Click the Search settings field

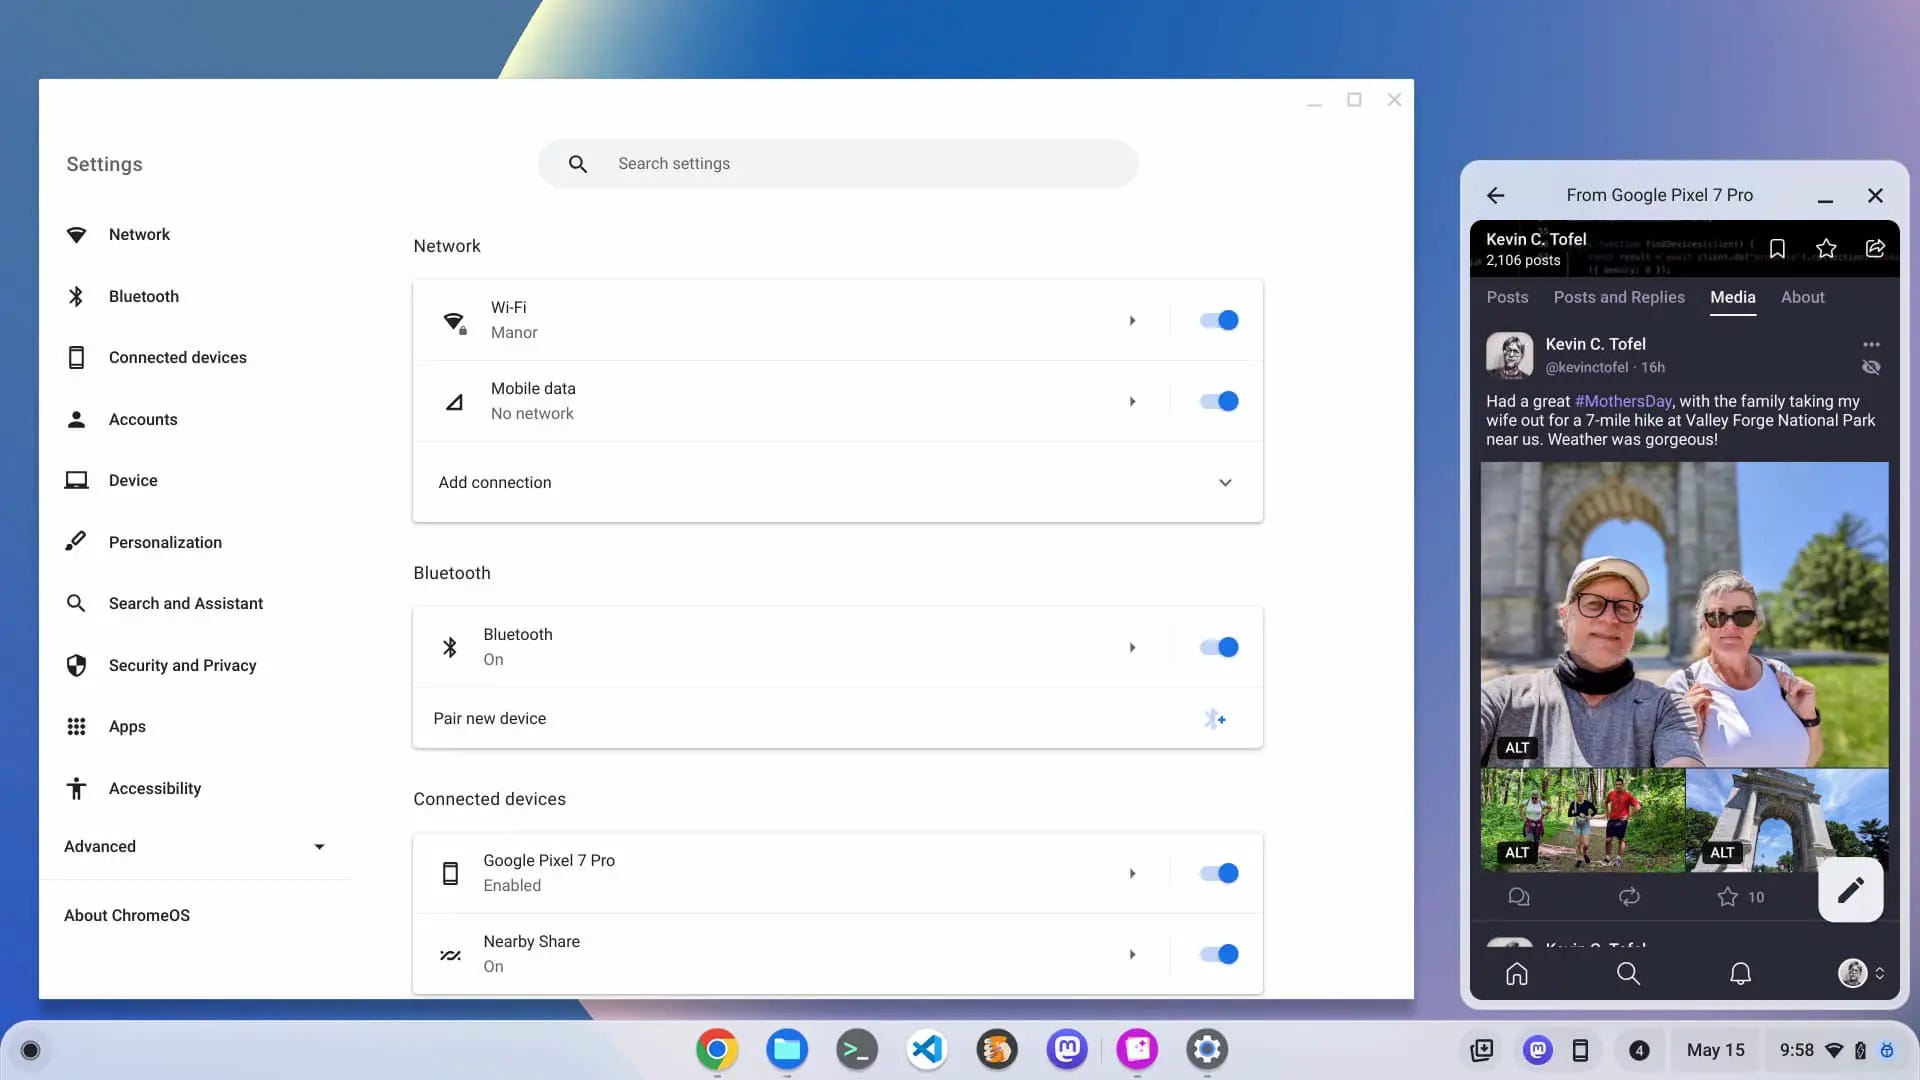[x=838, y=164]
